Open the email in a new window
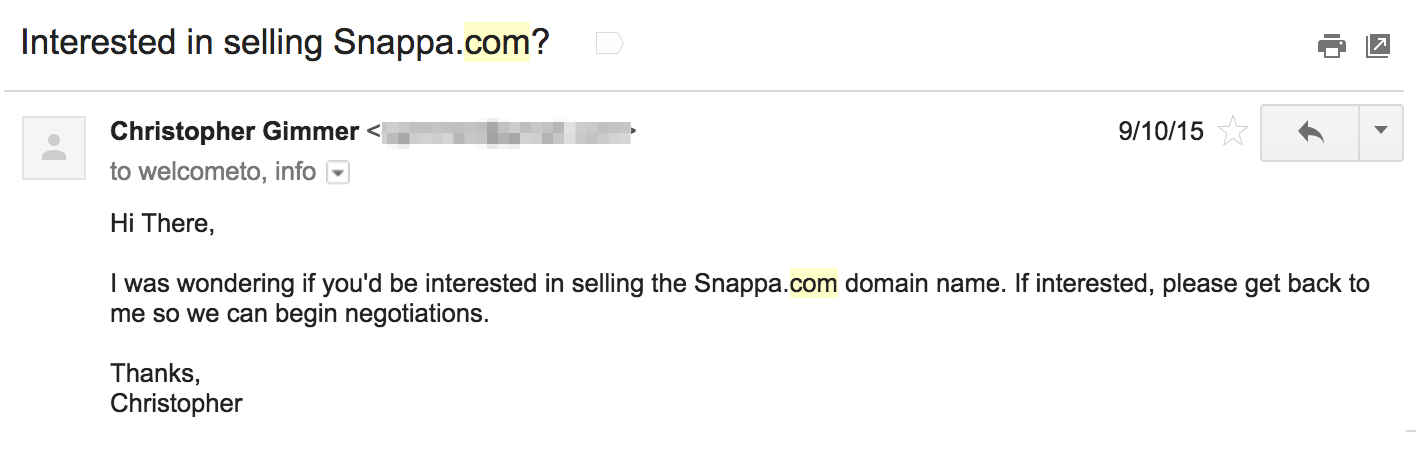 [1378, 46]
